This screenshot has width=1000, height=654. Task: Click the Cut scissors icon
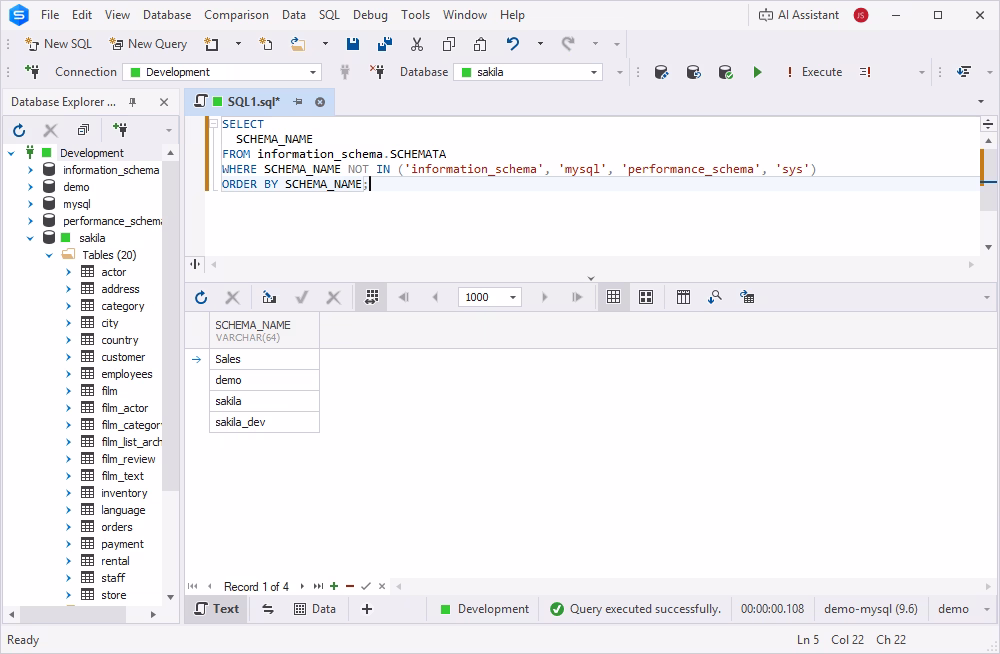[x=417, y=44]
